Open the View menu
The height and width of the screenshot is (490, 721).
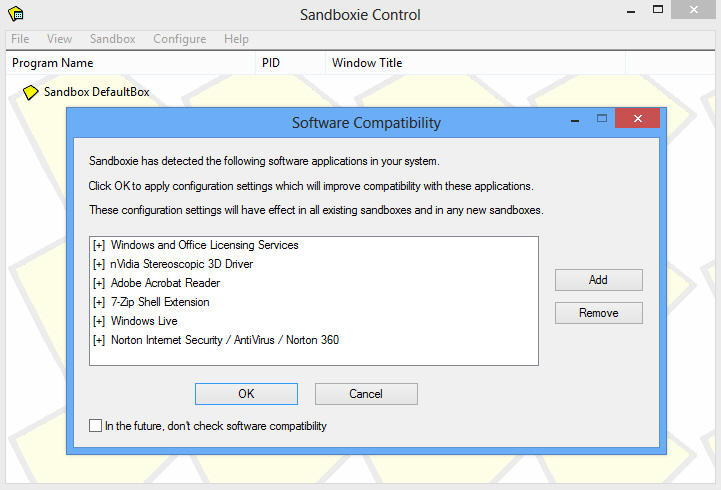click(x=59, y=39)
